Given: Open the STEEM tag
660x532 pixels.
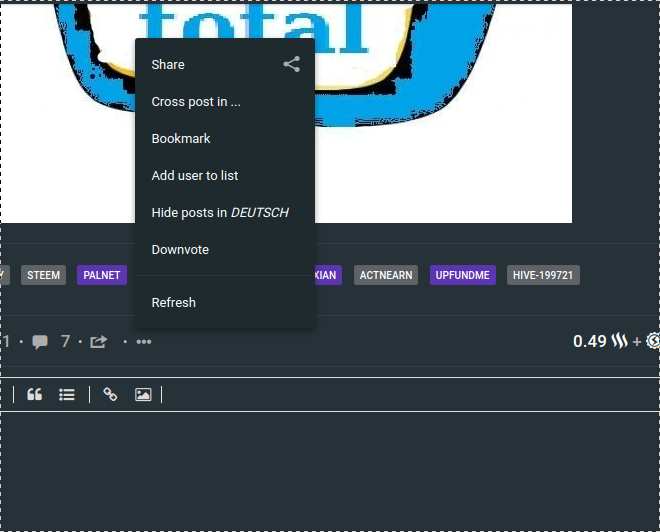Looking at the screenshot, I should (43, 275).
